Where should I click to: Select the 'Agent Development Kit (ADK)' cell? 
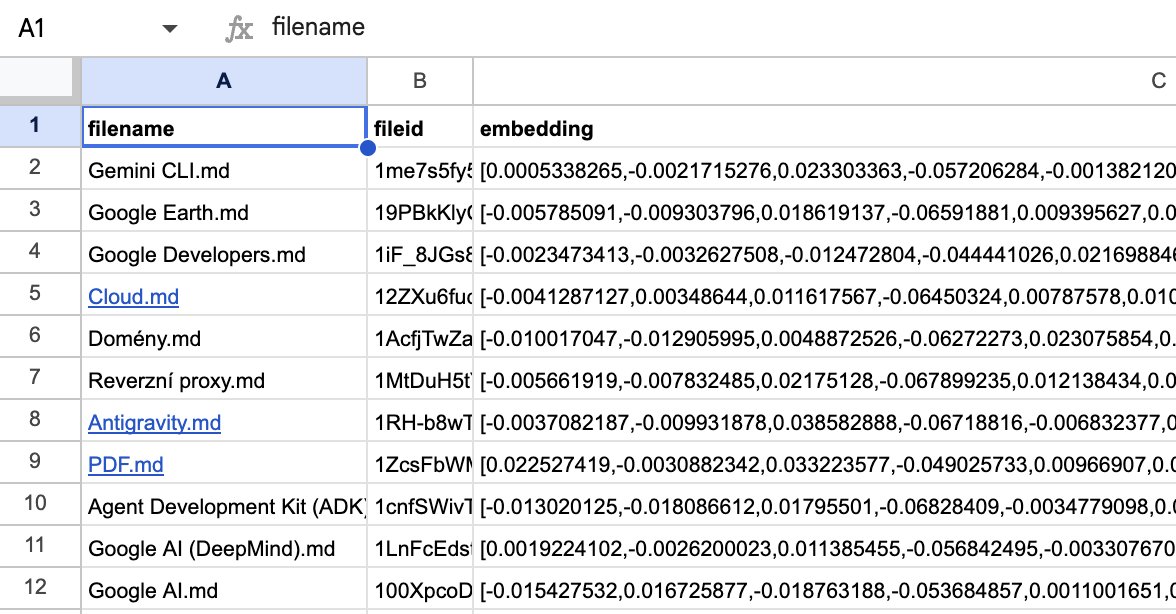pyautogui.click(x=224, y=505)
